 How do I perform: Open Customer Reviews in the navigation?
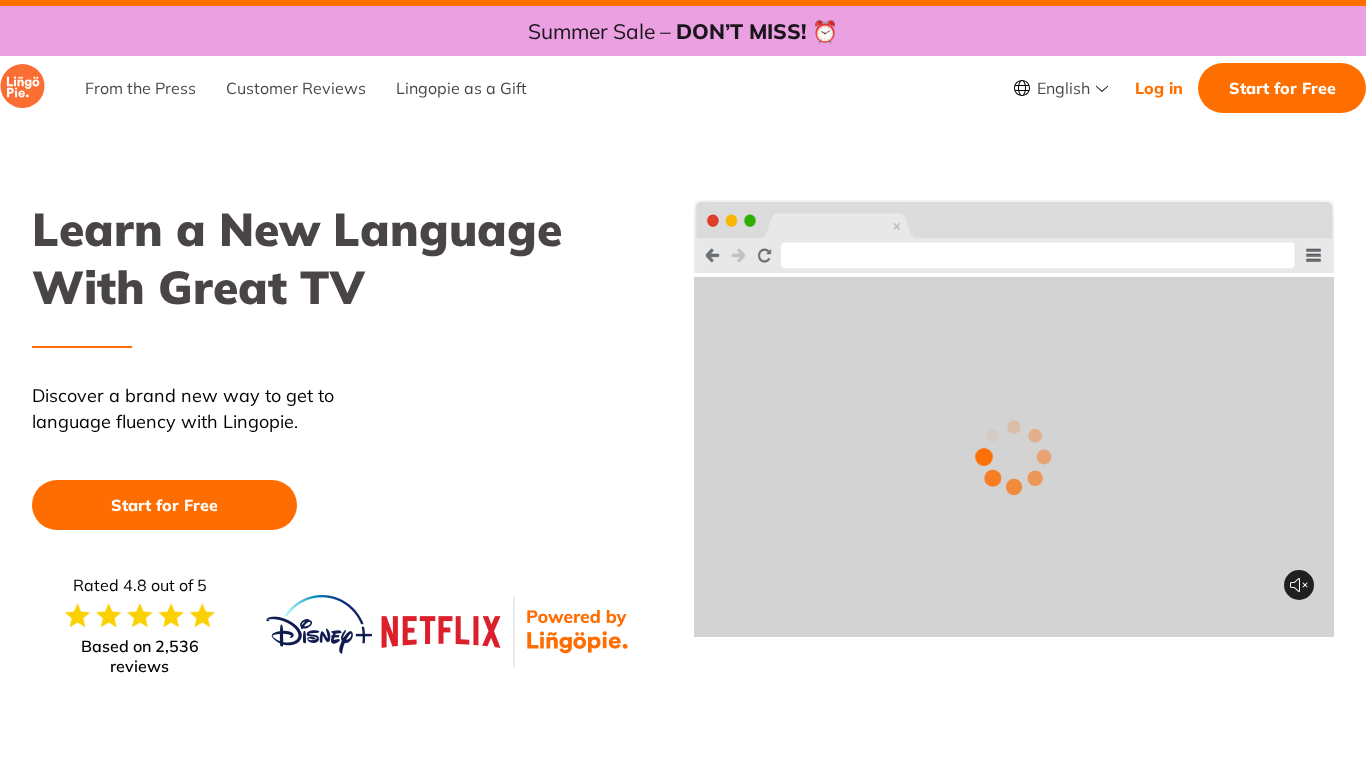pos(296,88)
